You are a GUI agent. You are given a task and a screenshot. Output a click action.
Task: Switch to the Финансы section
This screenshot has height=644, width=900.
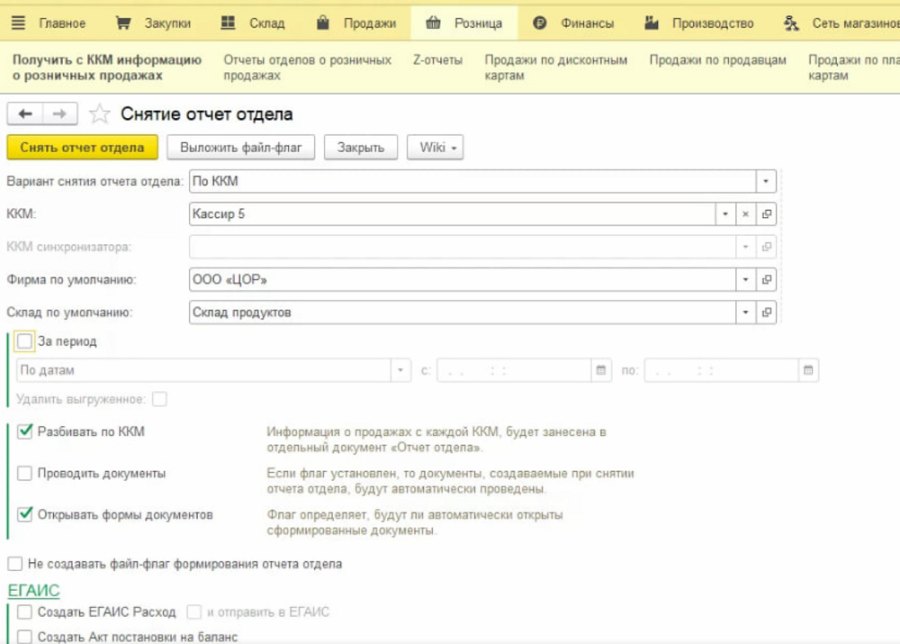[587, 24]
